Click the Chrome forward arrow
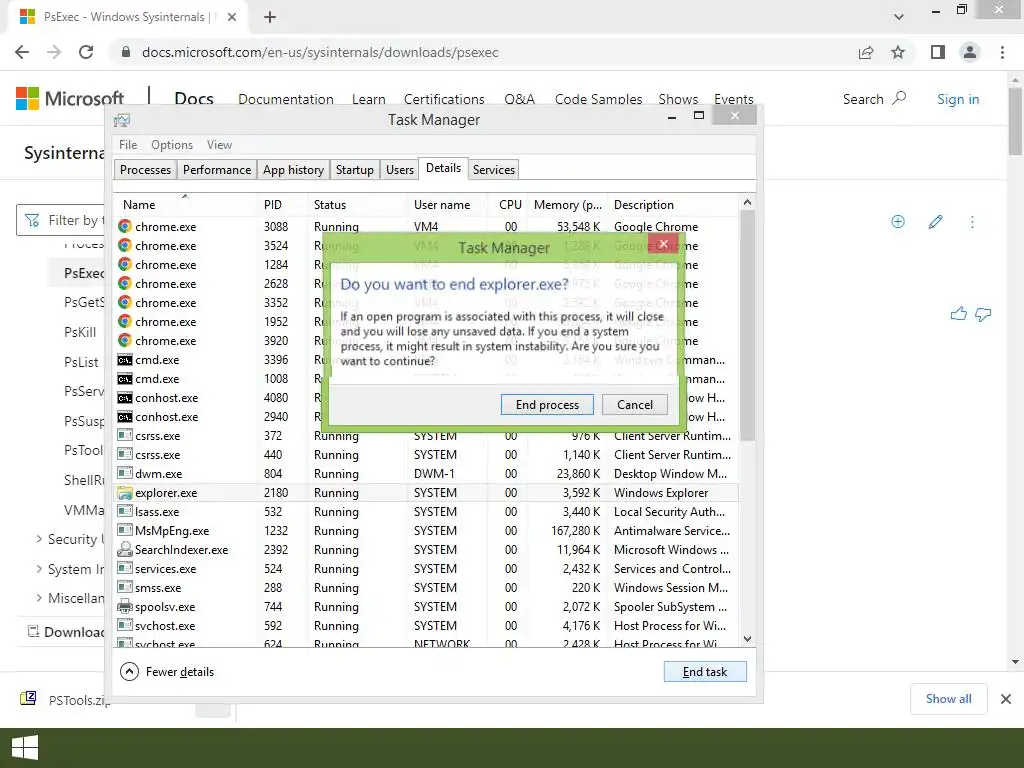 54,52
